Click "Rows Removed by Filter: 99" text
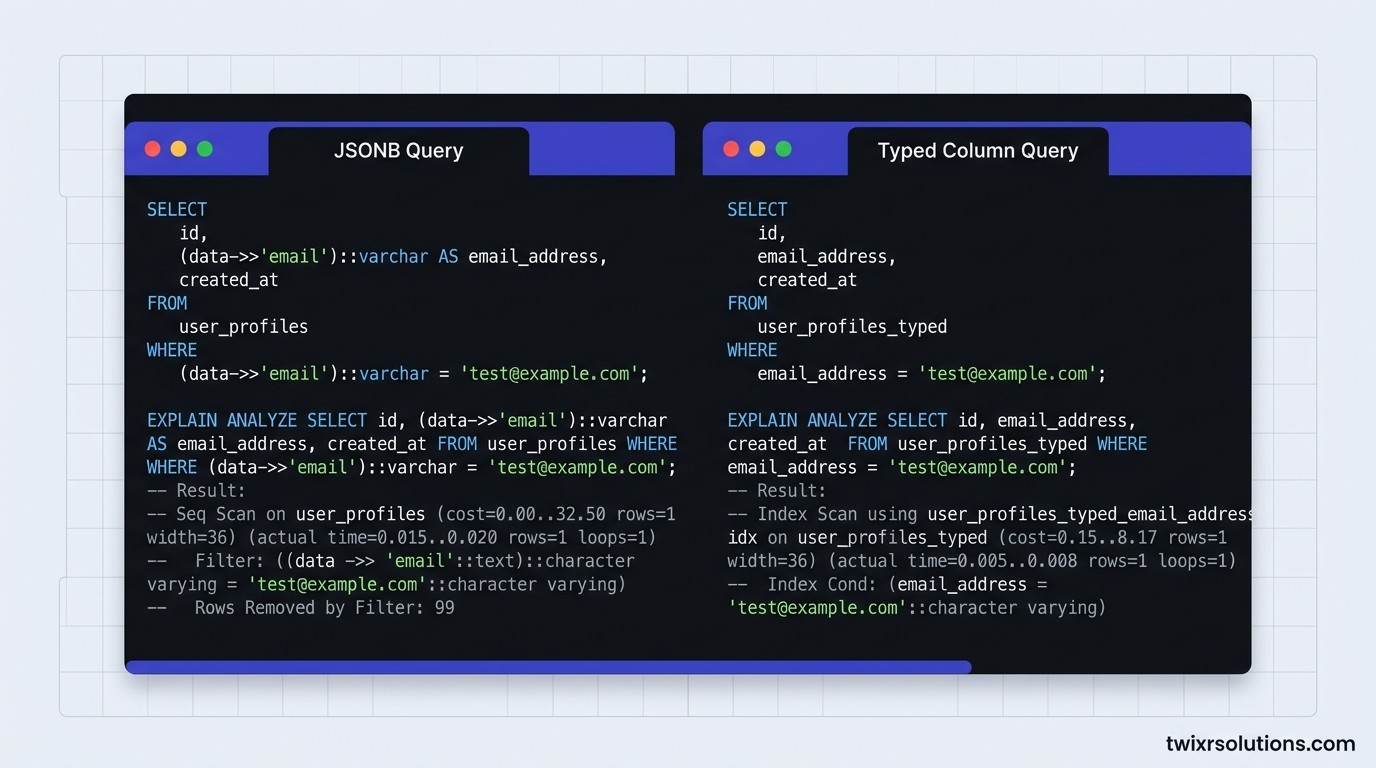The image size is (1376, 768). pos(324,607)
